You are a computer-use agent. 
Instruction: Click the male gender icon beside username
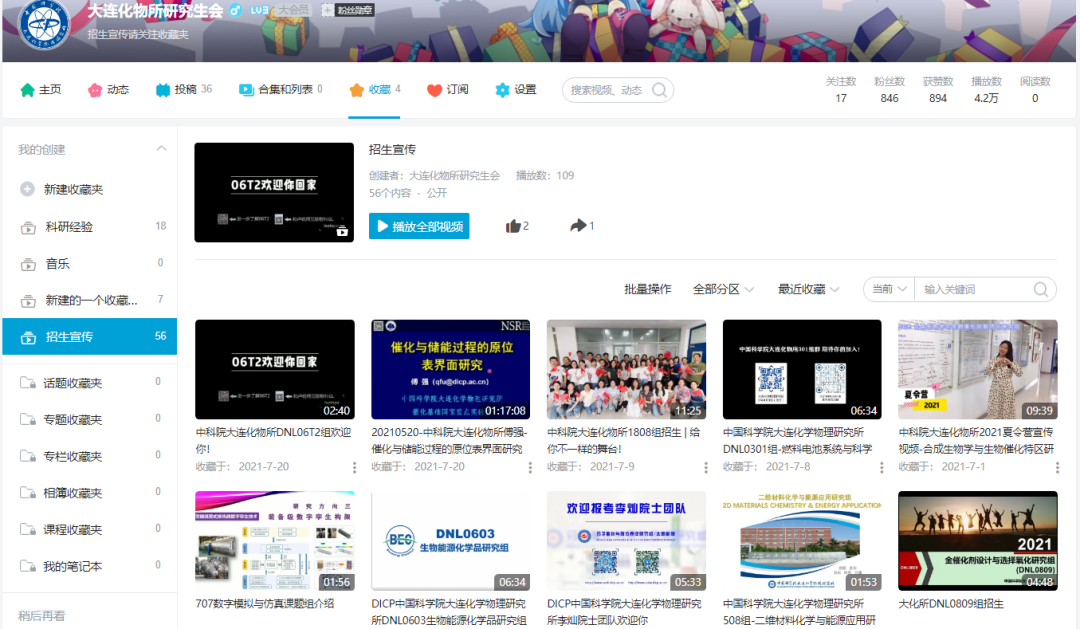pos(236,10)
